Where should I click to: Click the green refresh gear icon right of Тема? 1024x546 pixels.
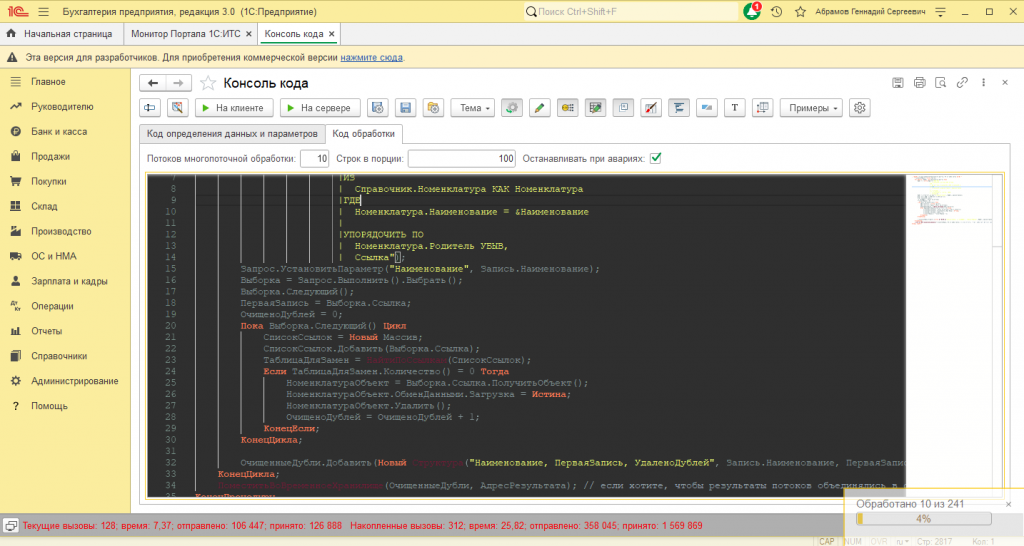coord(512,108)
